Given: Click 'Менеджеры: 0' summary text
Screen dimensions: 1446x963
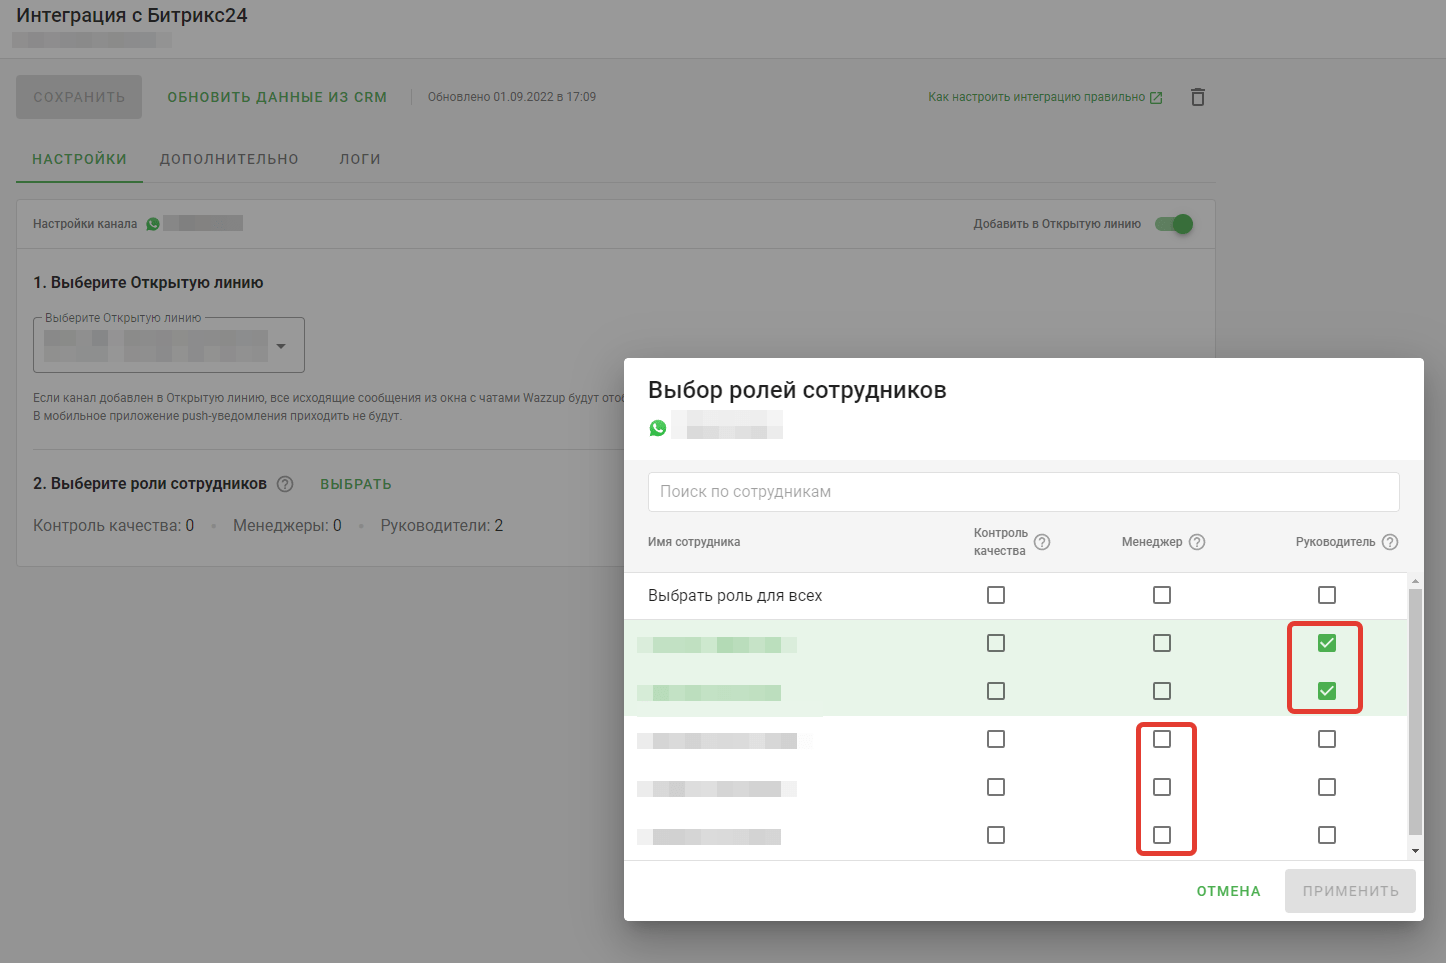Looking at the screenshot, I should point(287,525).
